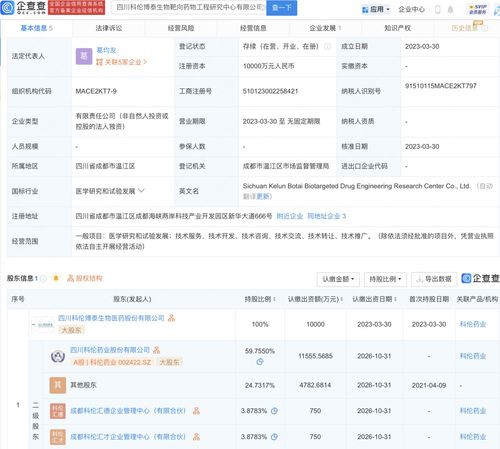Switch to the 企业发展 tab

pyautogui.click(x=325, y=28)
